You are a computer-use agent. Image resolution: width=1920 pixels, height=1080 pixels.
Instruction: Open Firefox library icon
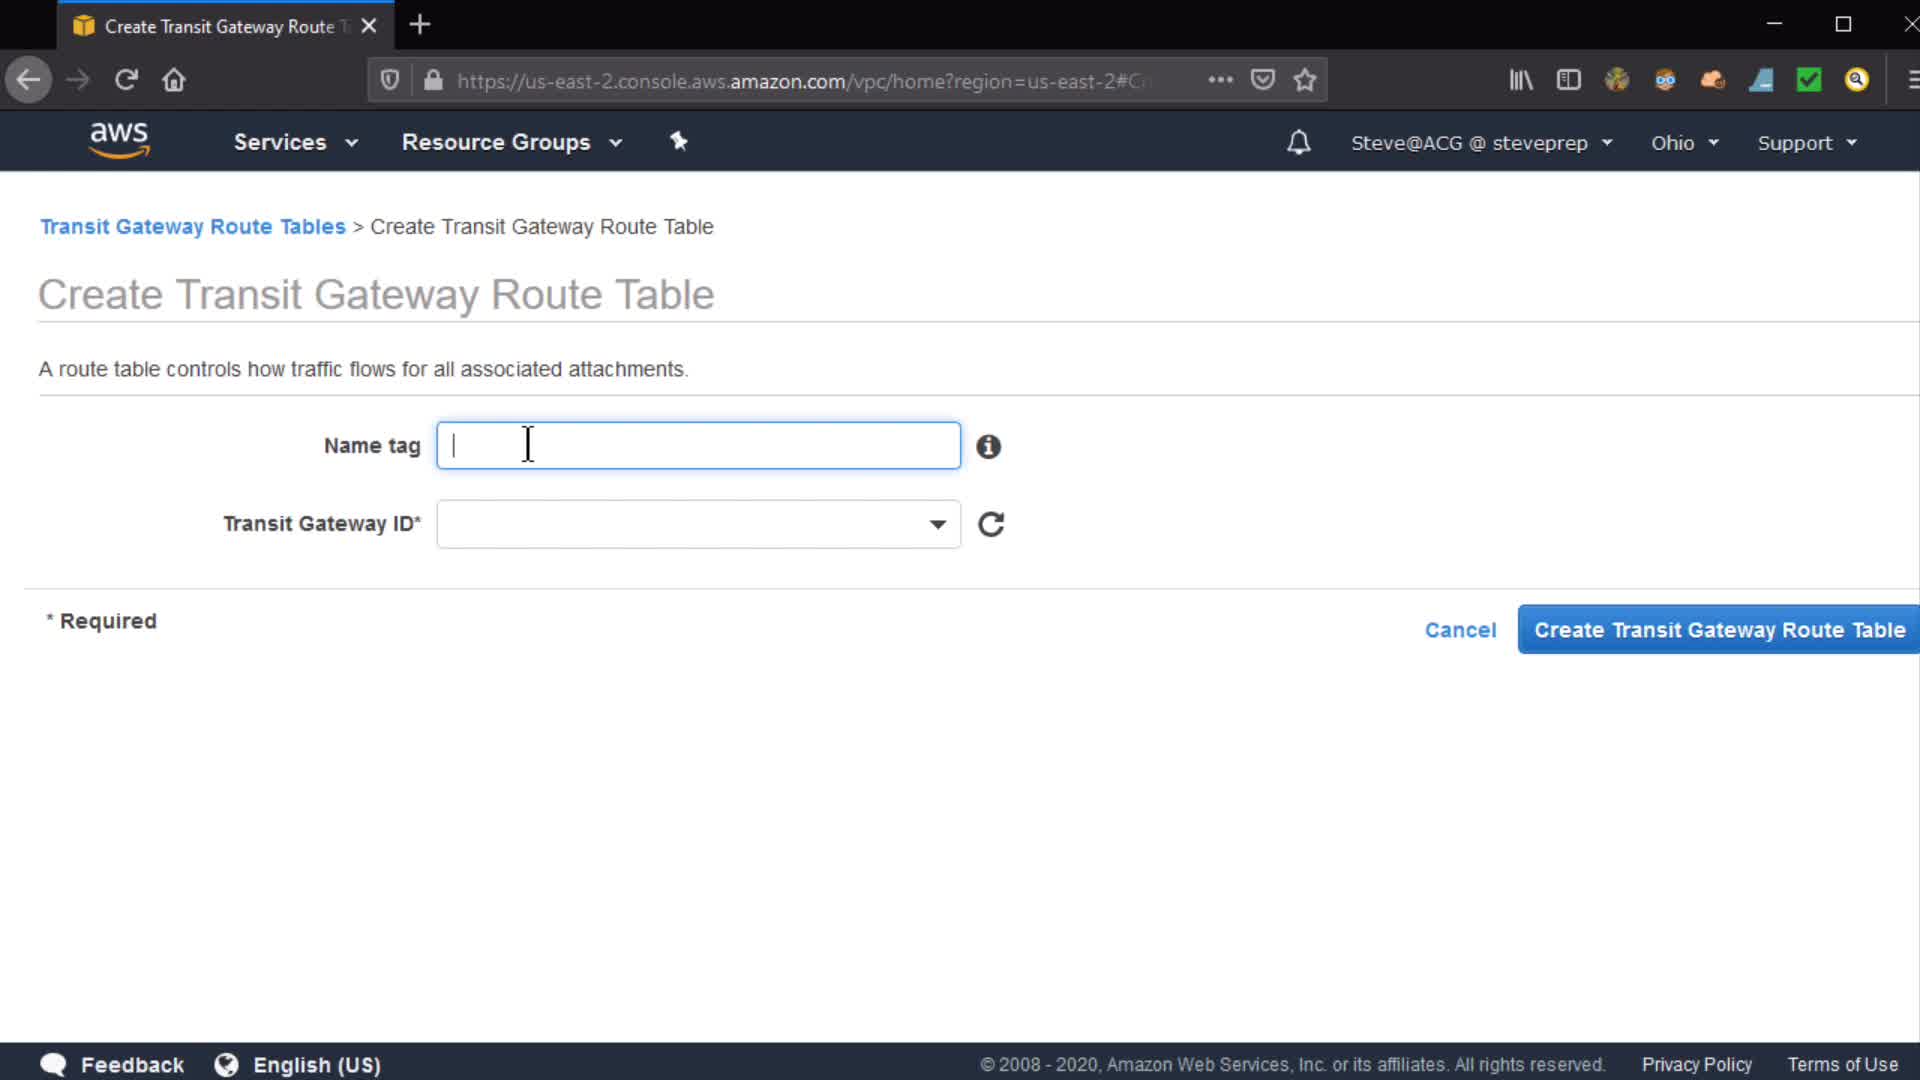(x=1520, y=80)
